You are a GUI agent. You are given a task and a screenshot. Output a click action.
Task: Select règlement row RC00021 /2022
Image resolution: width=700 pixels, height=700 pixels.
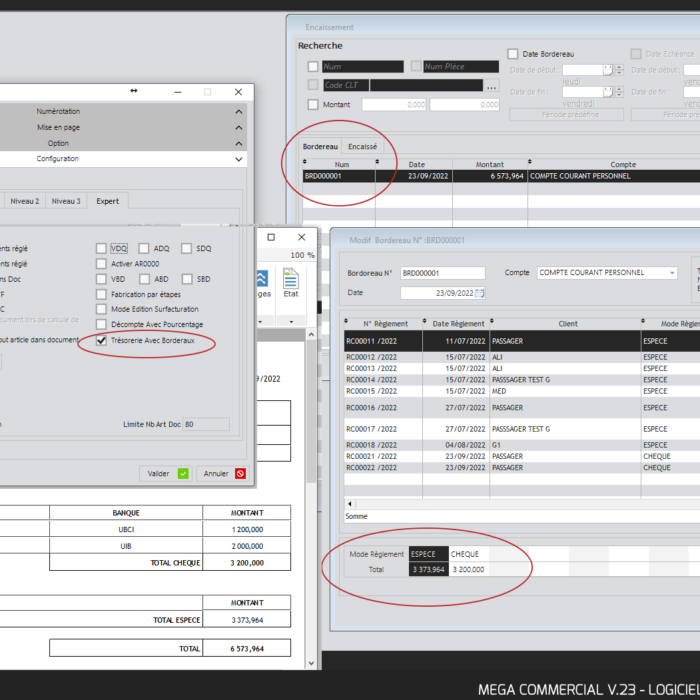(x=522, y=456)
